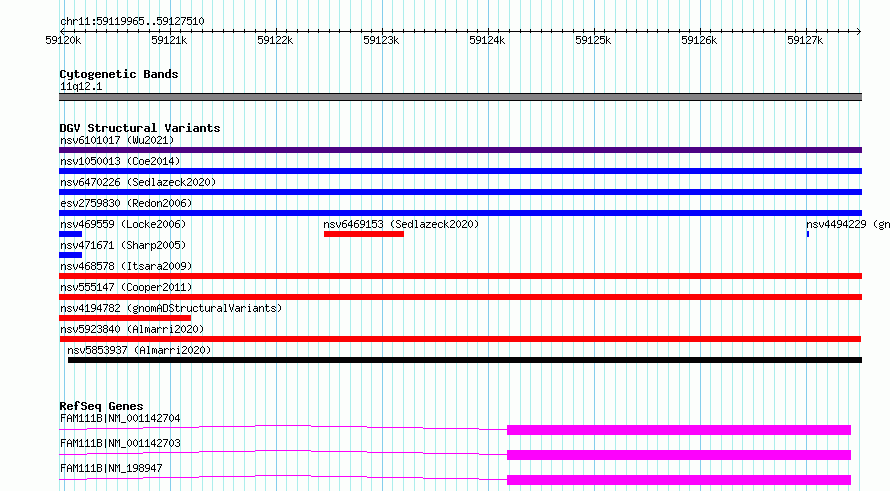The height and width of the screenshot is (491, 890).
Task: Open variant nsv6101017 (Wu2021) label
Action: pyautogui.click(x=117, y=140)
